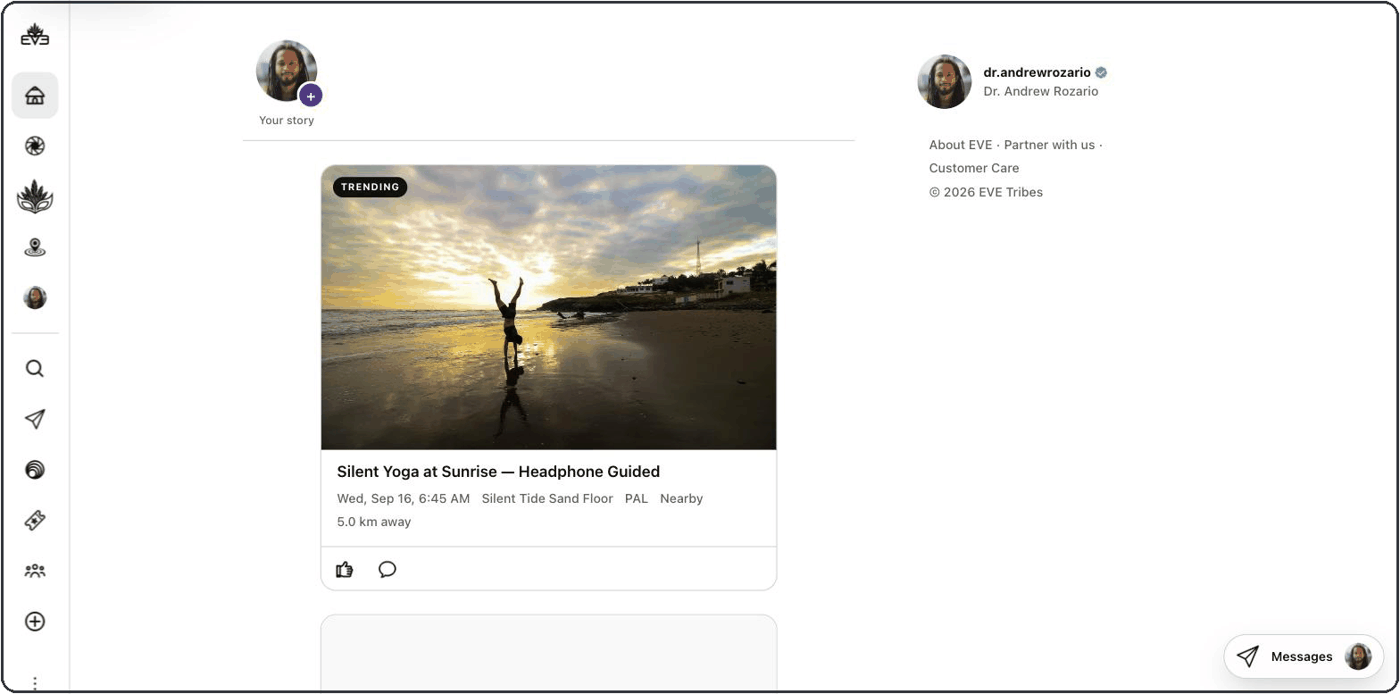This screenshot has width=1400, height=694.
Task: Open the masquerade mask icon in sidebar
Action: (35, 197)
